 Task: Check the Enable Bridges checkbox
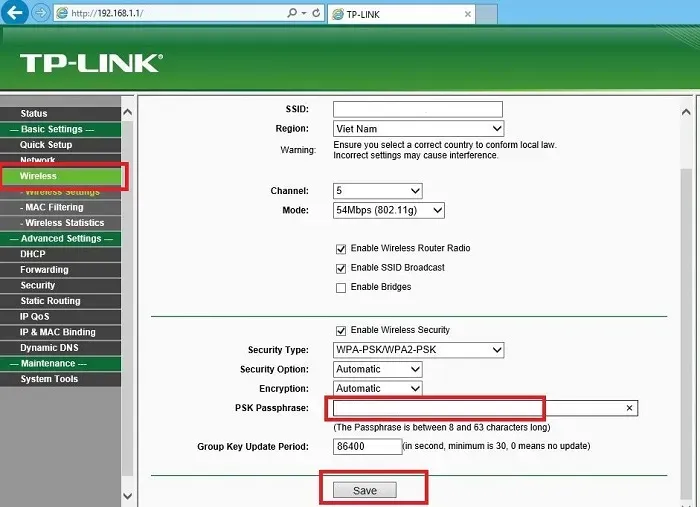(341, 287)
